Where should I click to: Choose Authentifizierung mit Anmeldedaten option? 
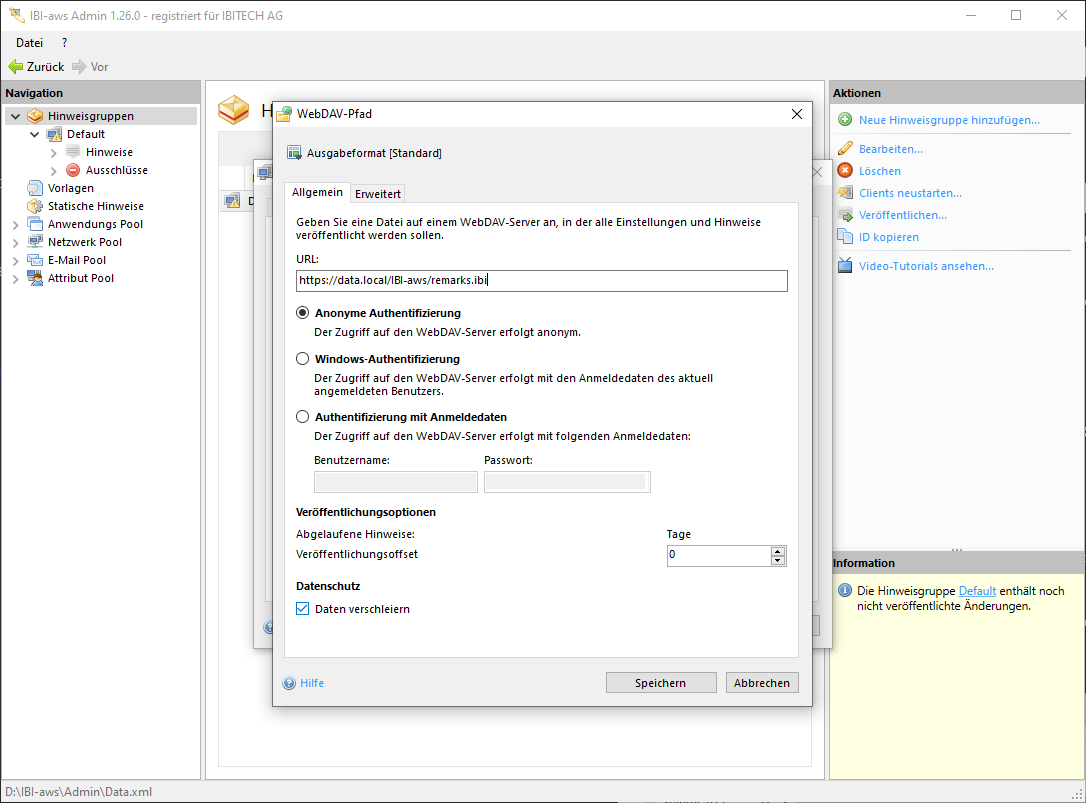pos(303,417)
